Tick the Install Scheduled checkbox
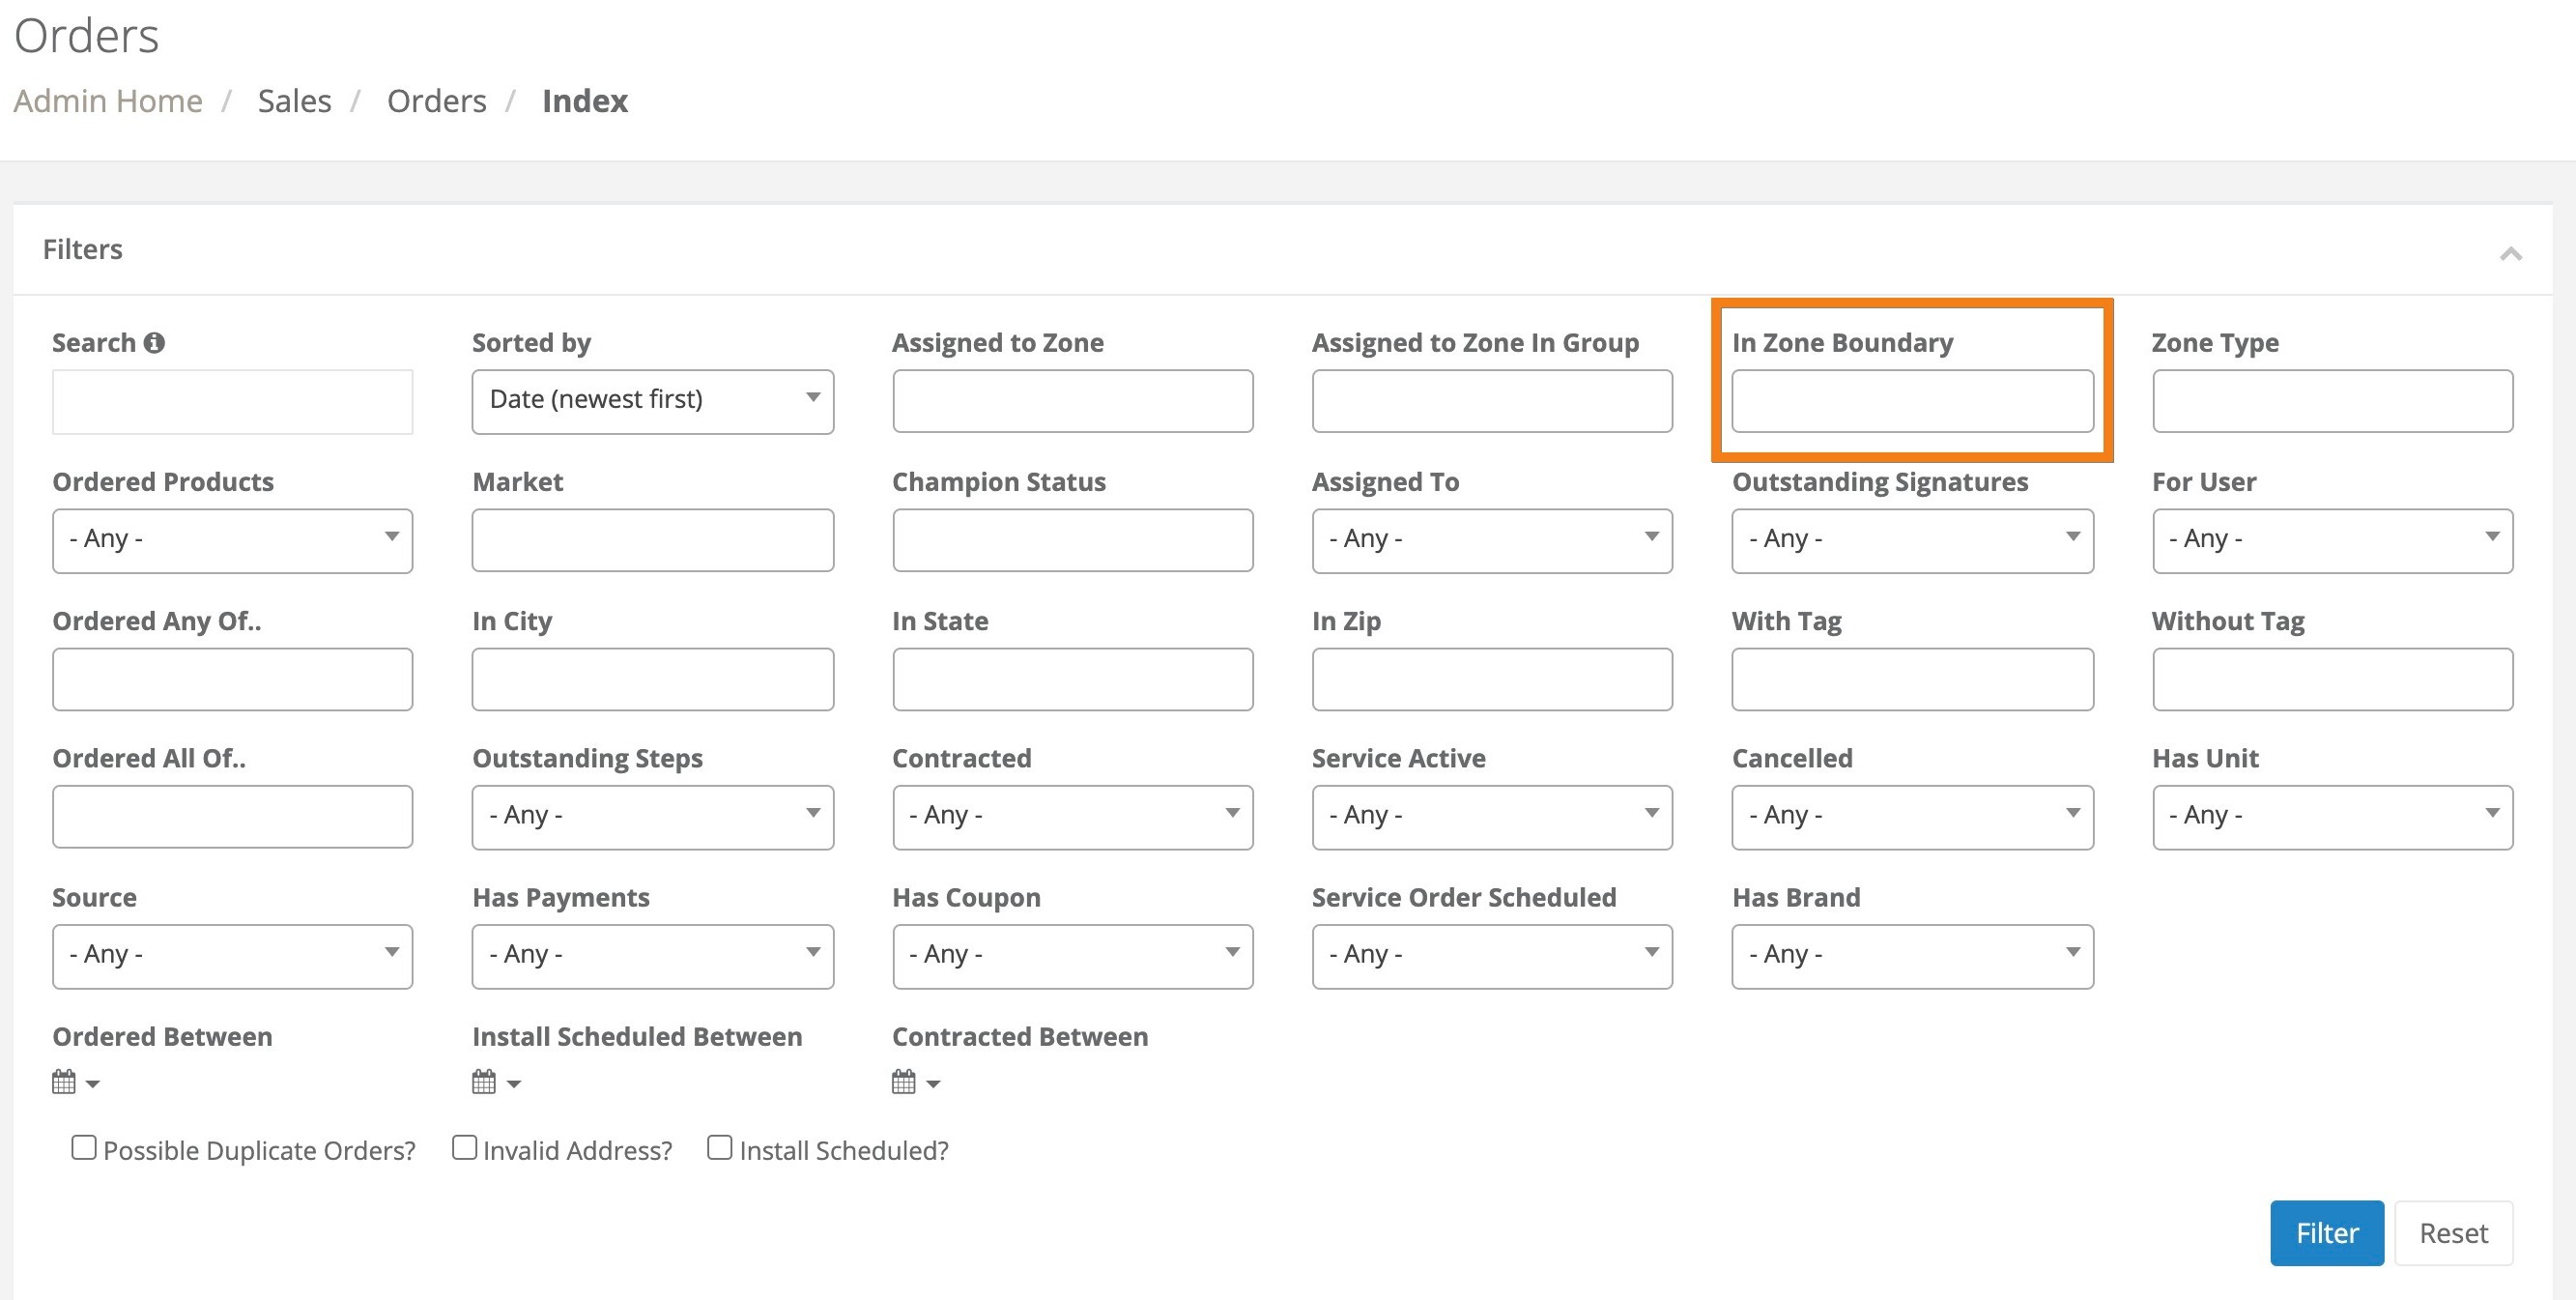Screen dimensions: 2576x1300 (x=720, y=1147)
